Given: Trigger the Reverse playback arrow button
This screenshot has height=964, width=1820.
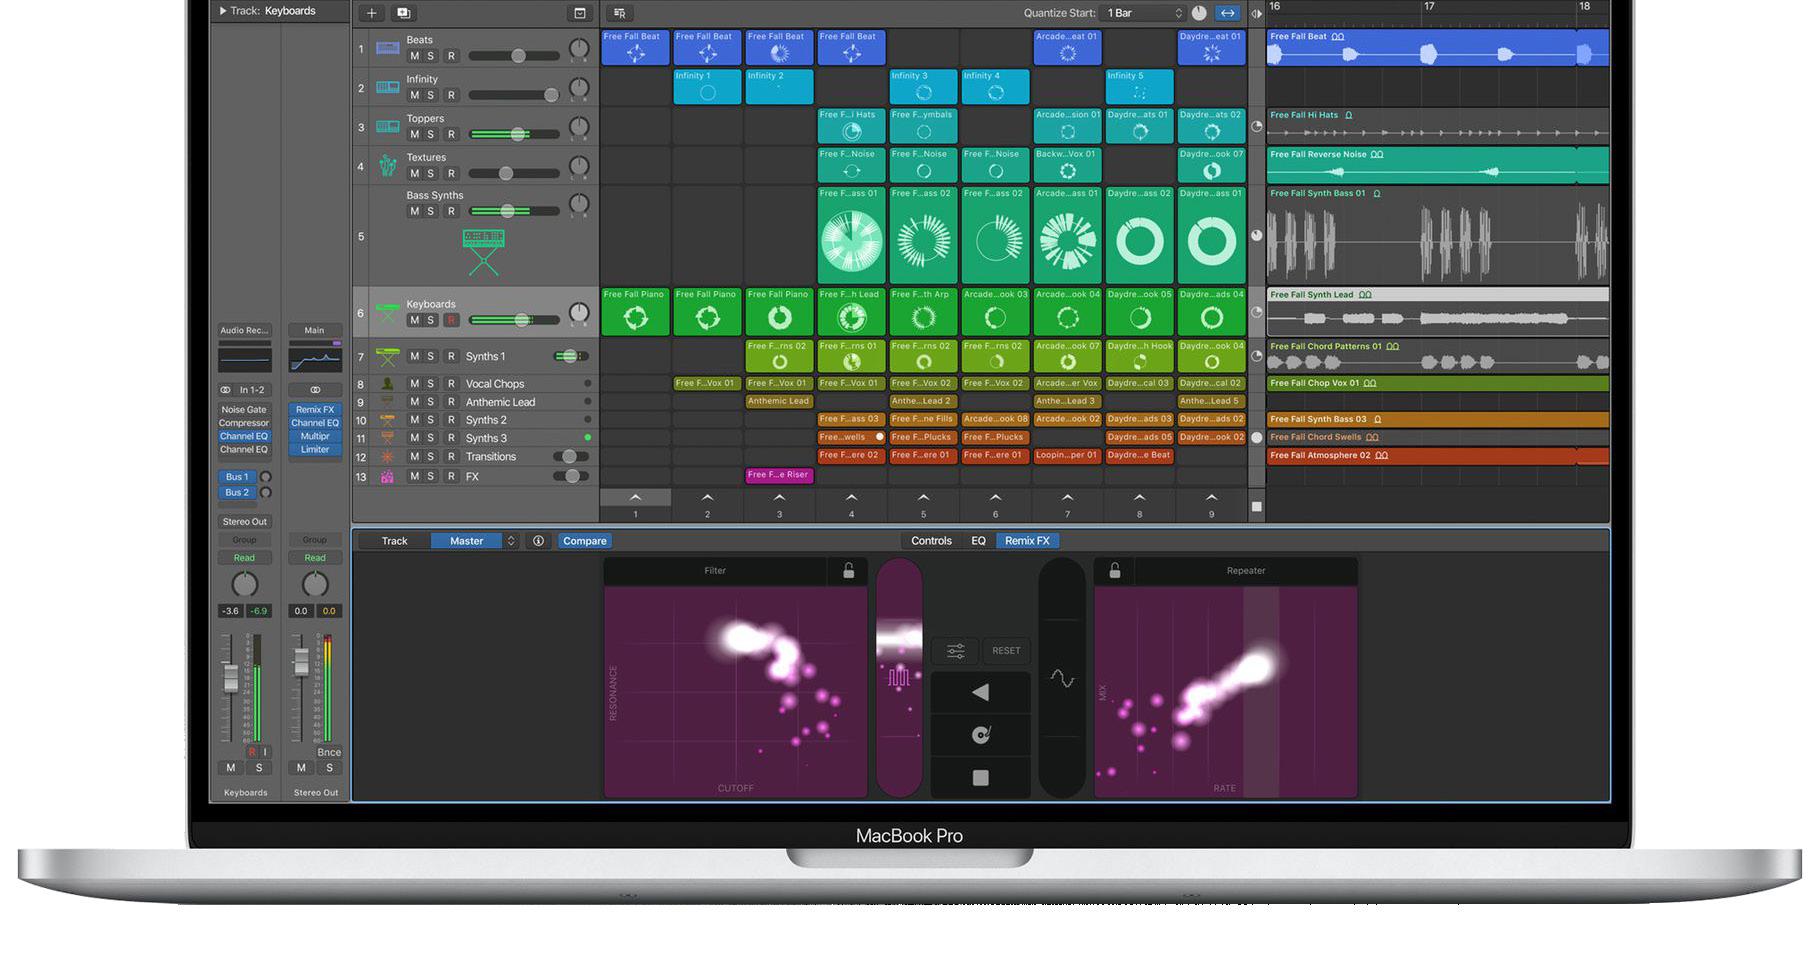Looking at the screenshot, I should 980,692.
